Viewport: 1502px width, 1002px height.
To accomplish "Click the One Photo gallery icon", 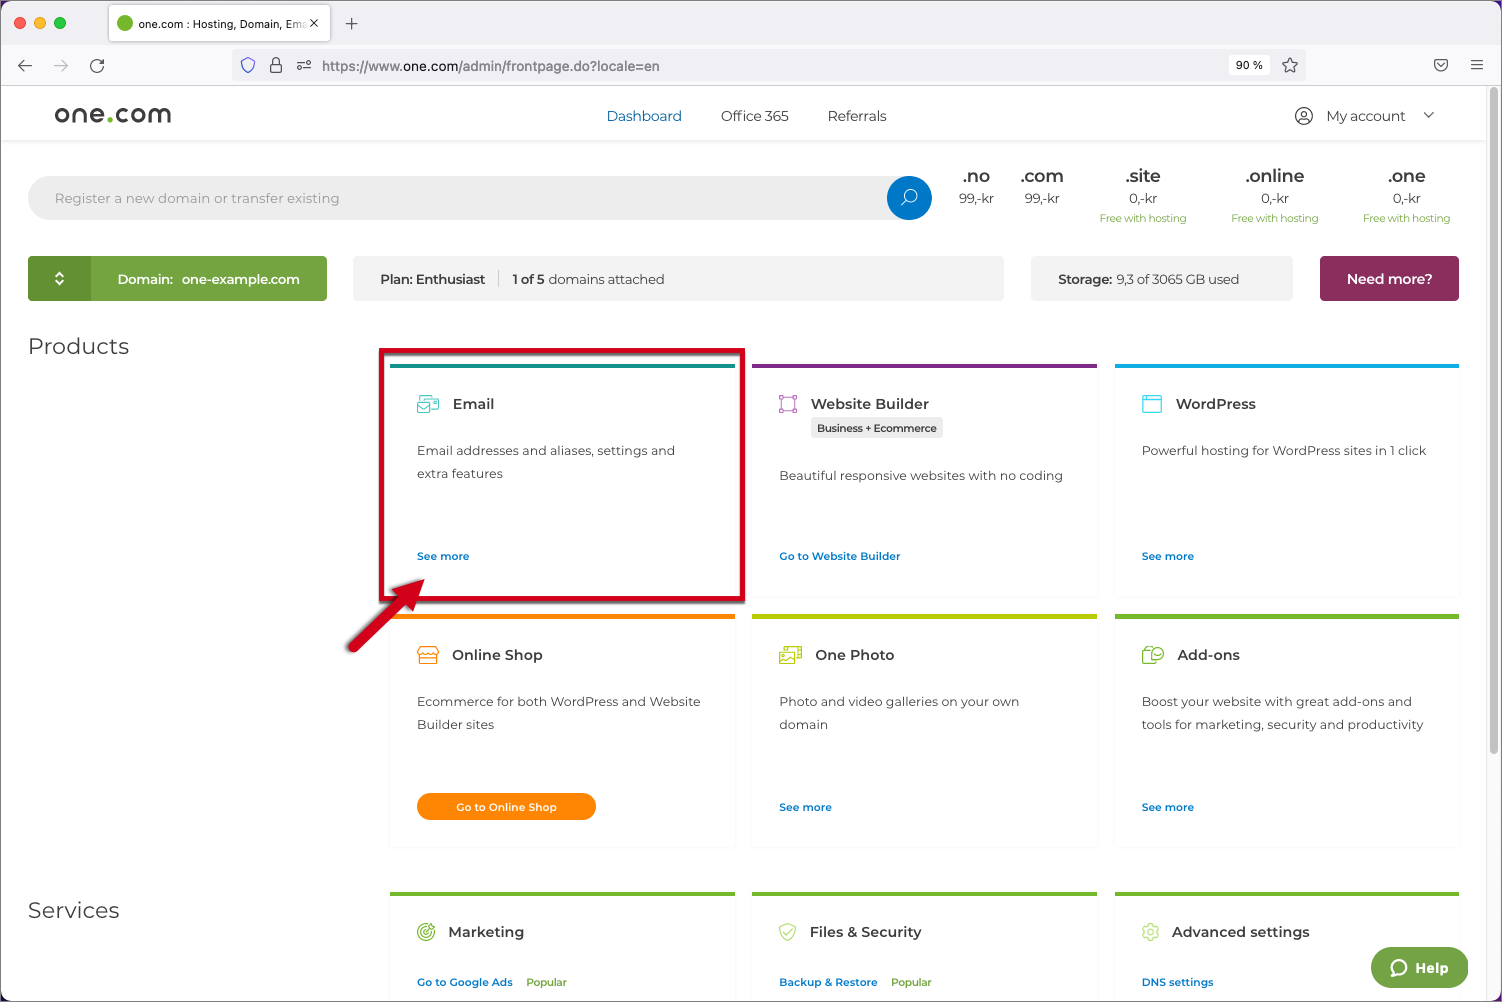I will pos(790,655).
